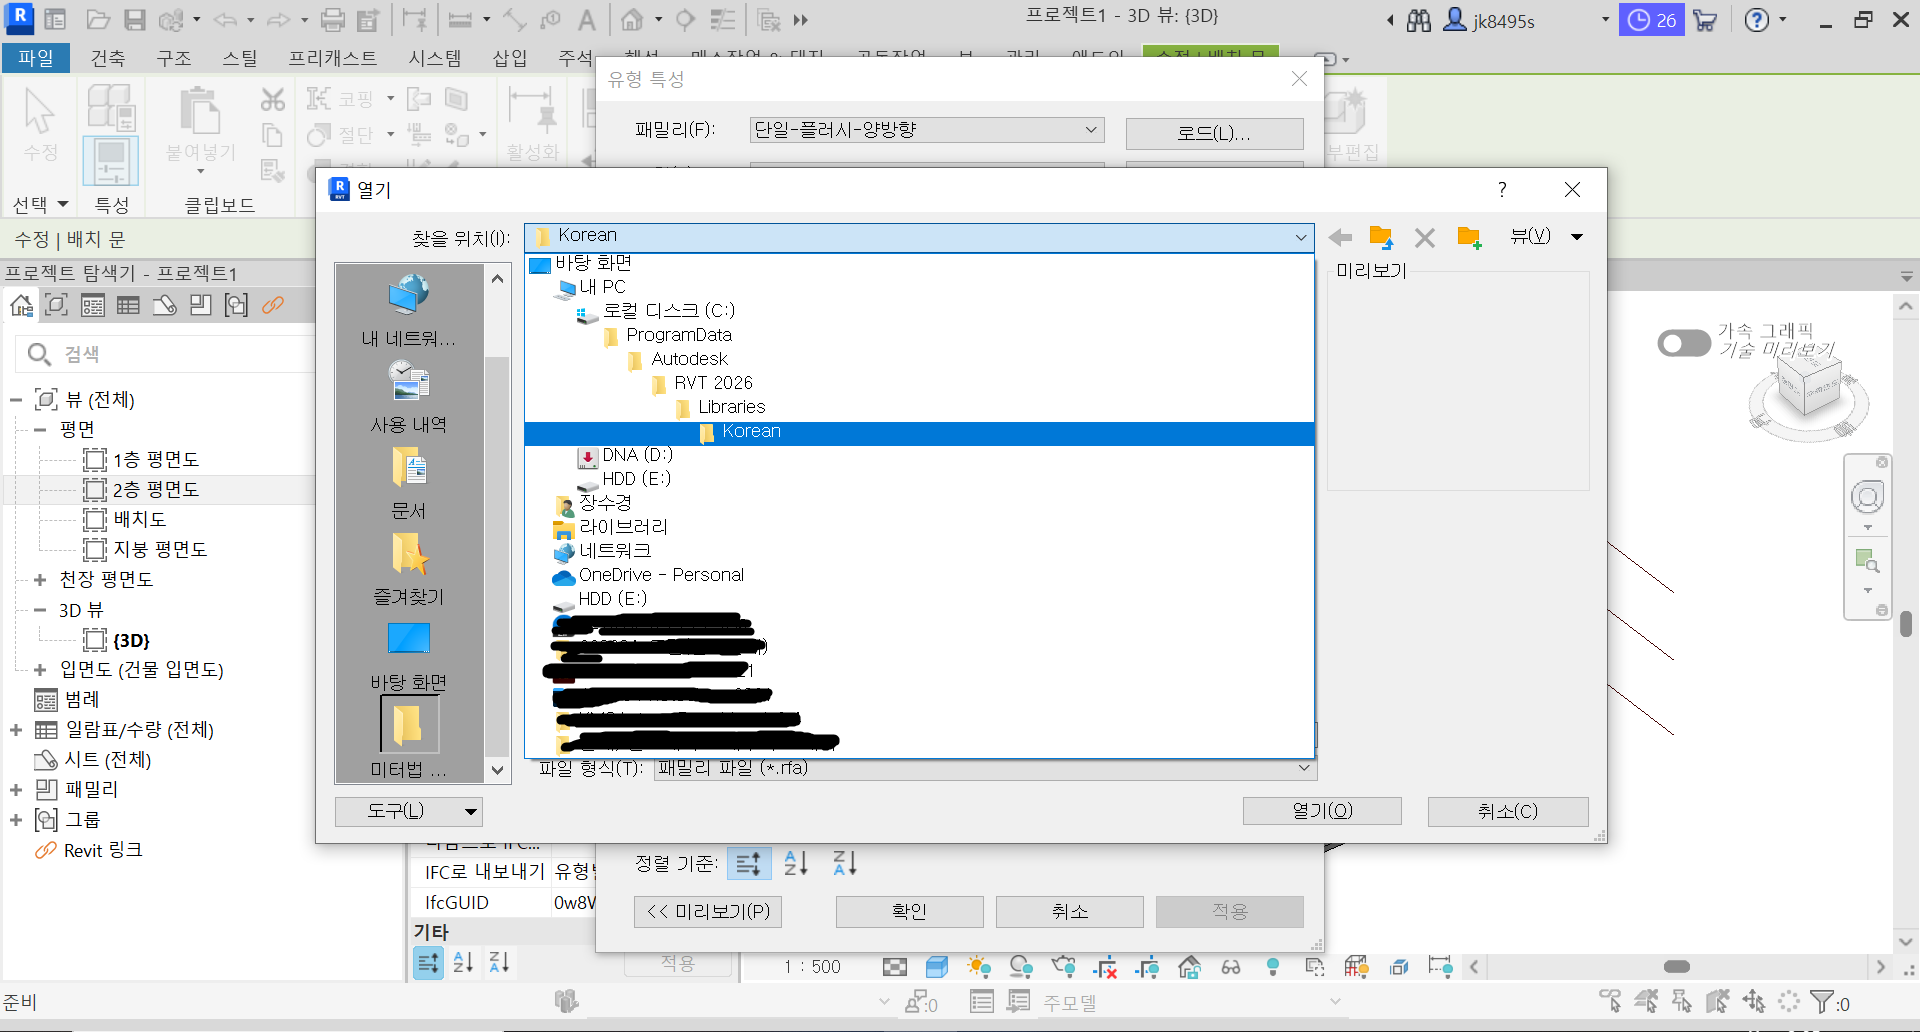Image resolution: width=1920 pixels, height=1032 pixels.
Task: Open the 파일 형식 file type dropdown
Action: pyautogui.click(x=1303, y=768)
